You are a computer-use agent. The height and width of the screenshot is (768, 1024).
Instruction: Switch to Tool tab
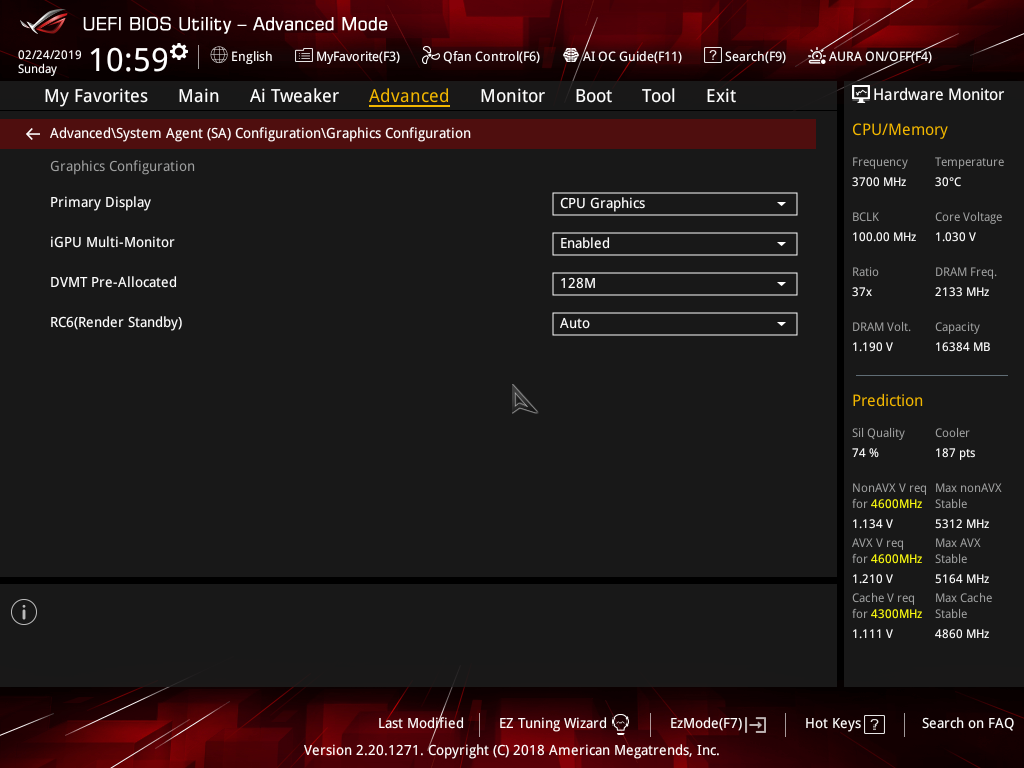[x=658, y=96]
